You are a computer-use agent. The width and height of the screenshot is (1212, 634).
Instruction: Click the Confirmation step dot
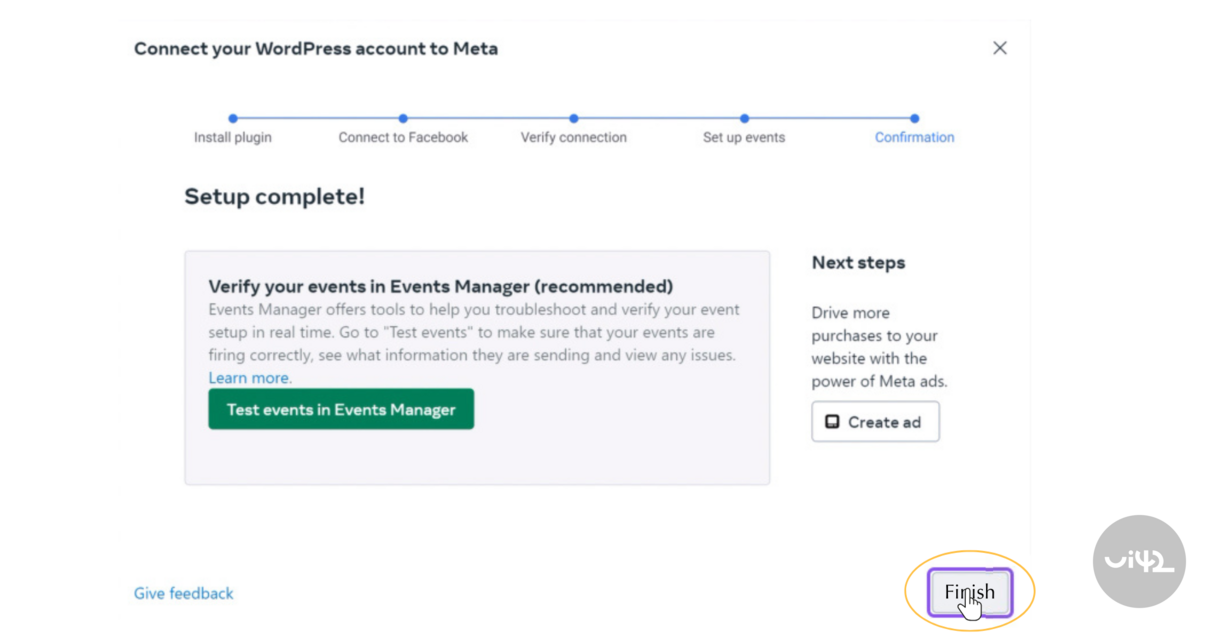914,118
